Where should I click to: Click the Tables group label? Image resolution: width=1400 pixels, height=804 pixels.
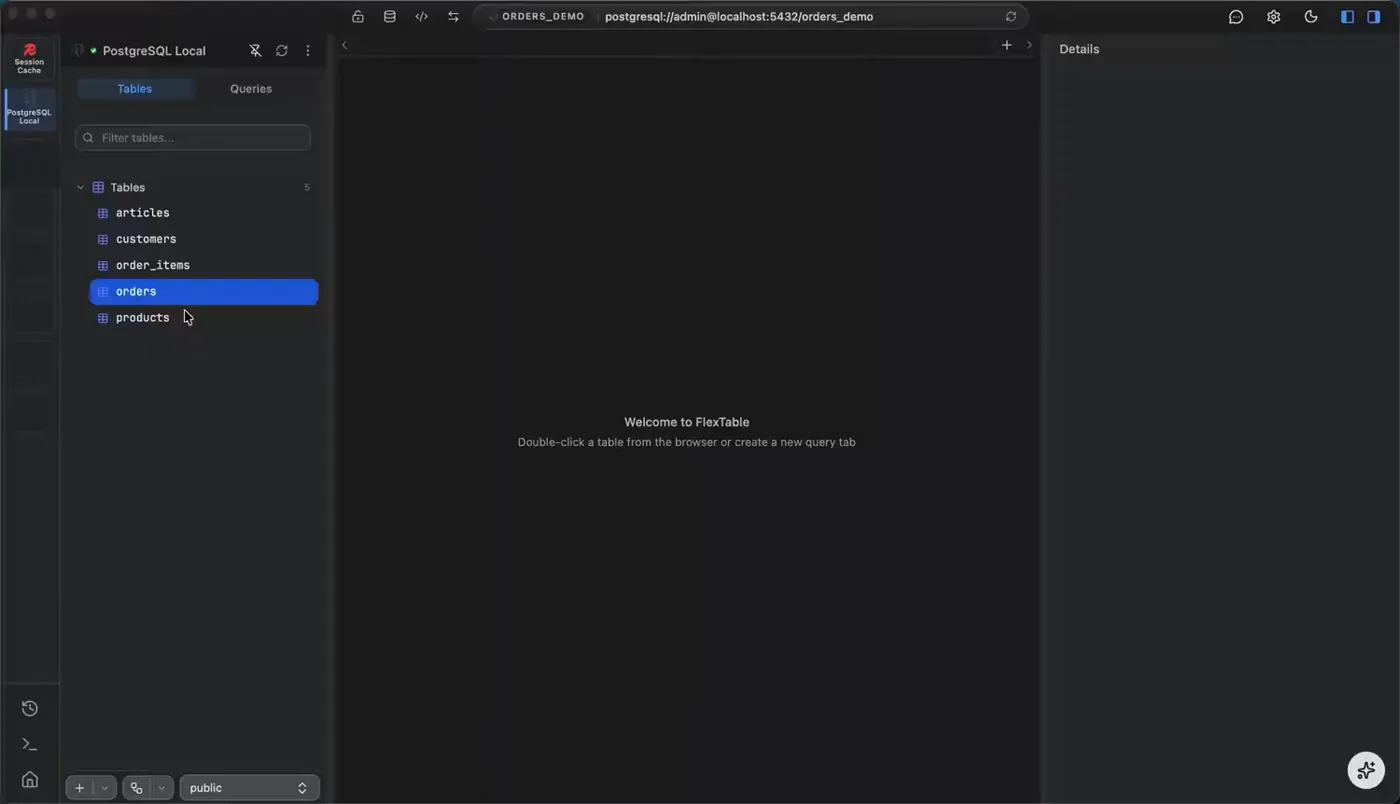(127, 188)
